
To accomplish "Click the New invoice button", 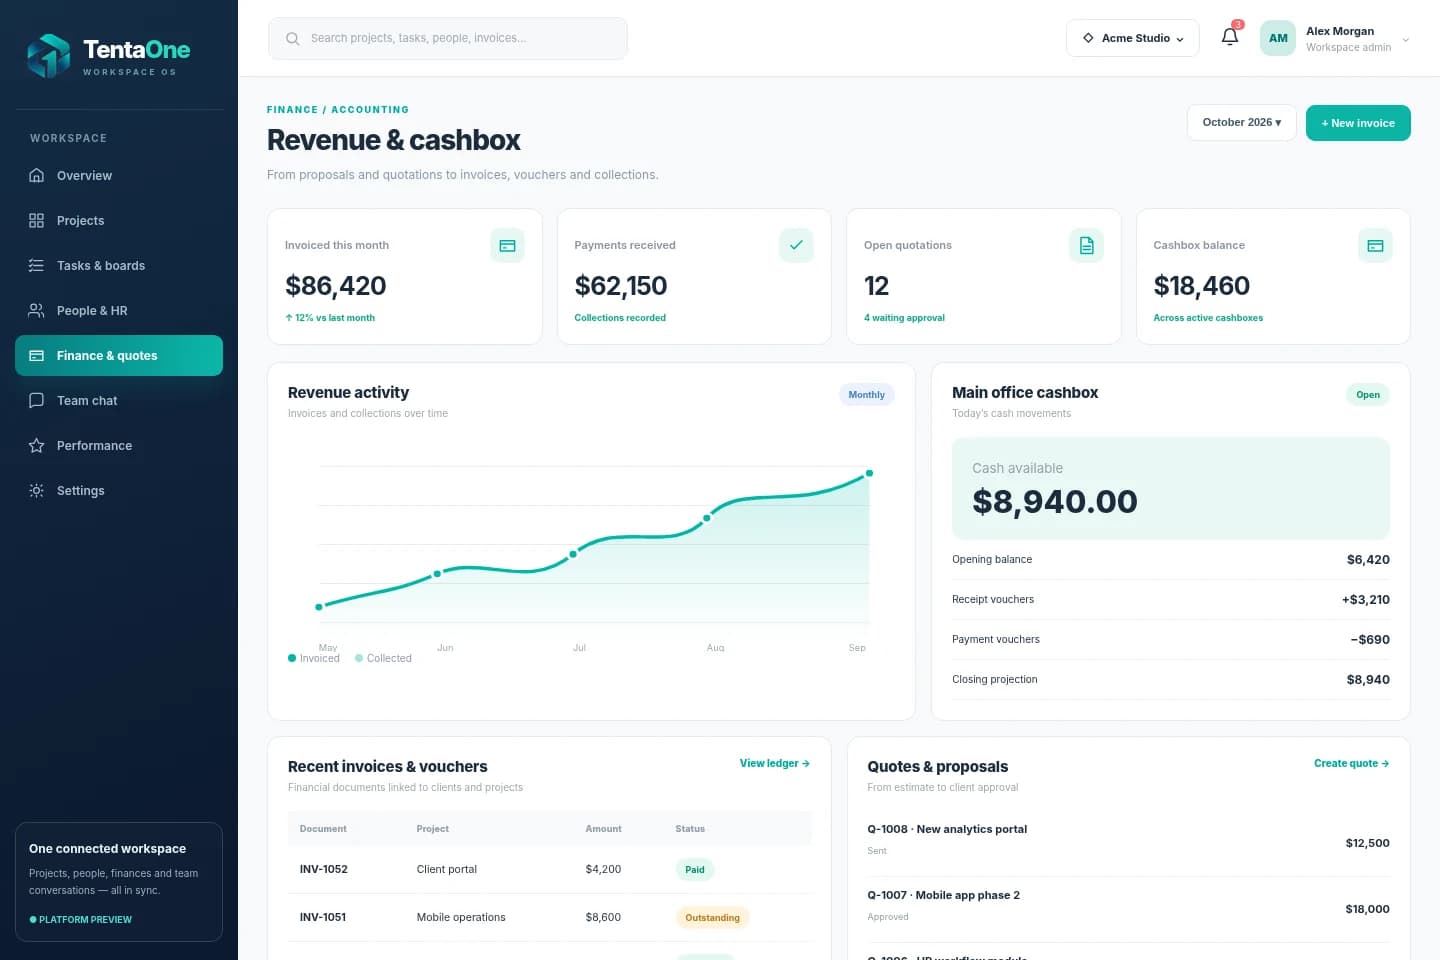I will pos(1358,123).
